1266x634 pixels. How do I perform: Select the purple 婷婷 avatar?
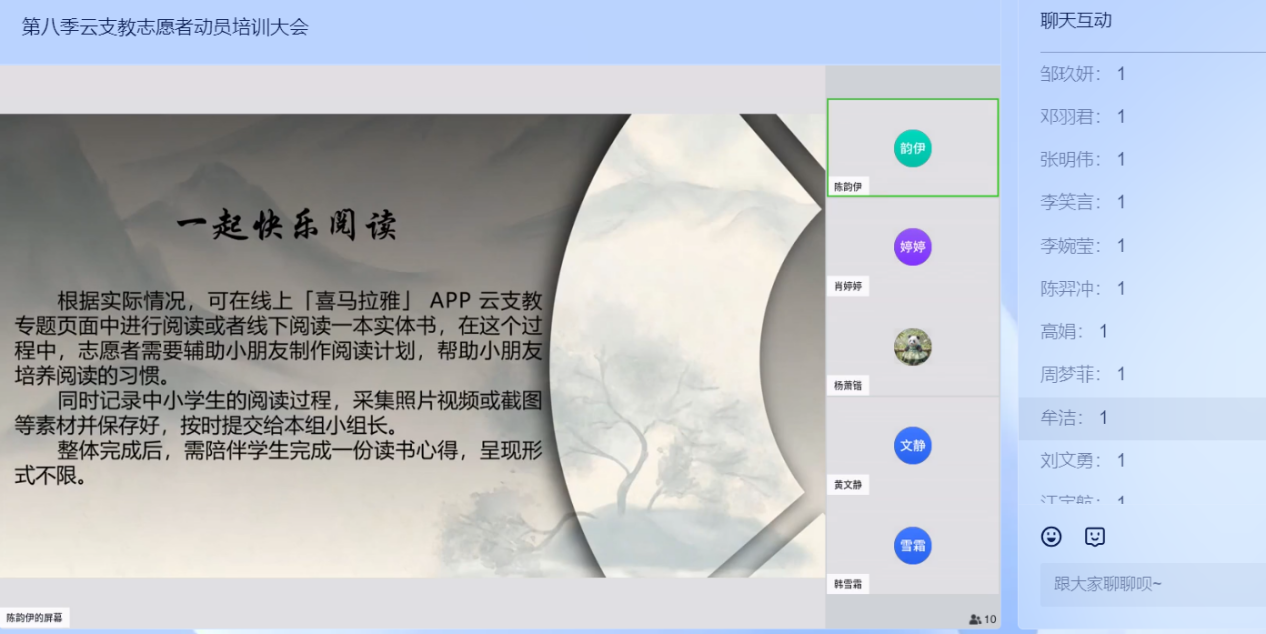tap(912, 247)
